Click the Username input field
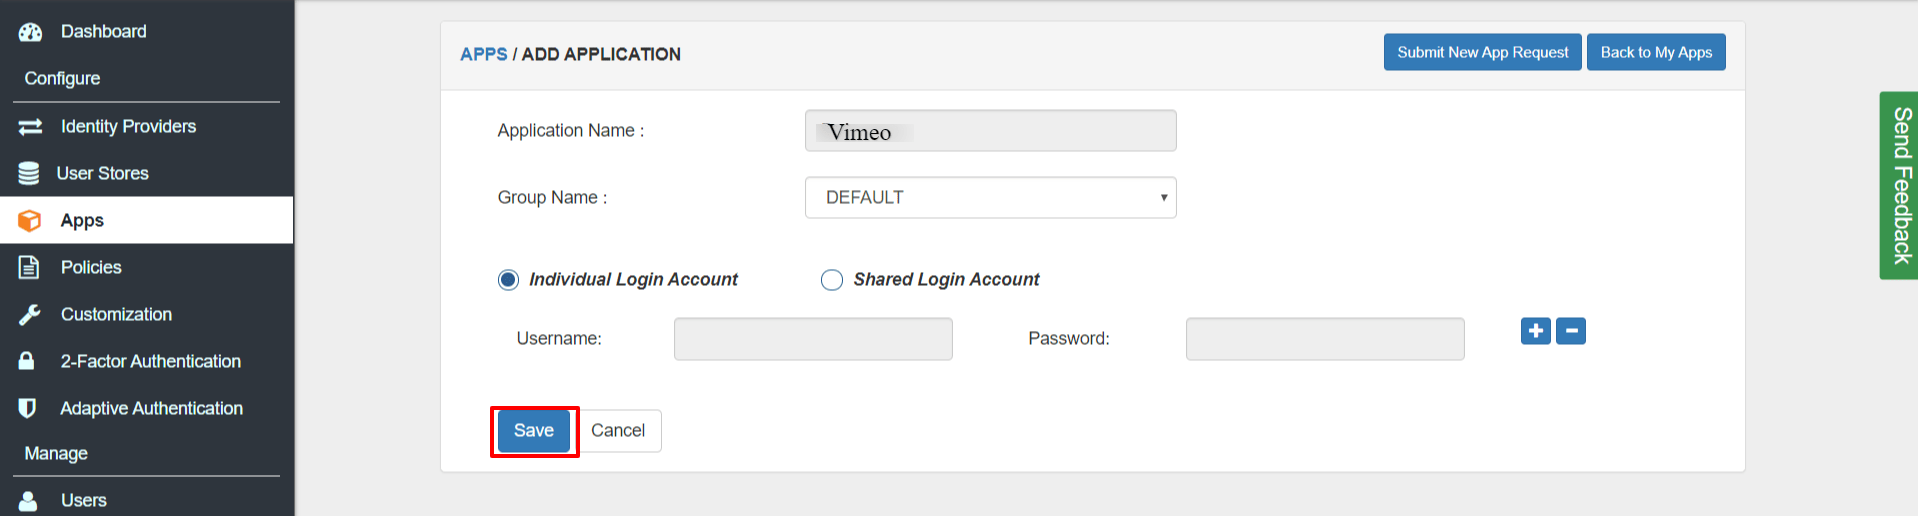This screenshot has height=516, width=1918. [813, 339]
